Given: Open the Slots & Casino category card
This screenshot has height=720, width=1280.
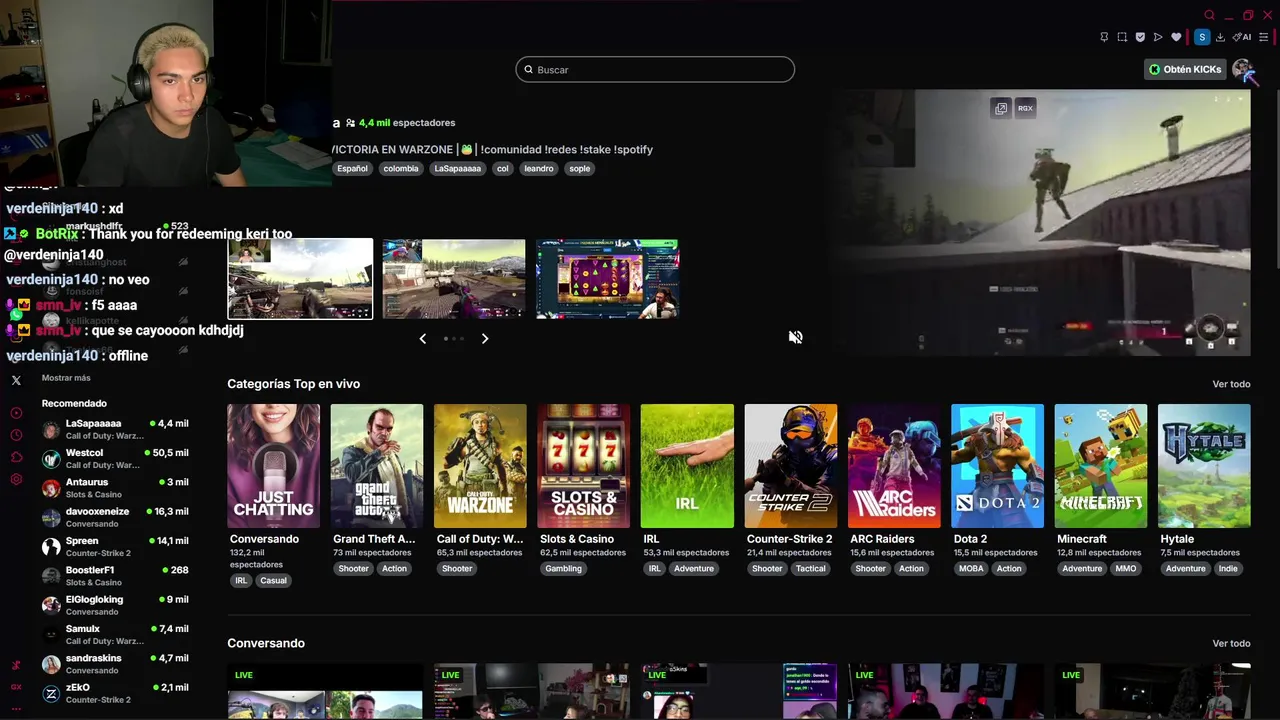Looking at the screenshot, I should 584,466.
